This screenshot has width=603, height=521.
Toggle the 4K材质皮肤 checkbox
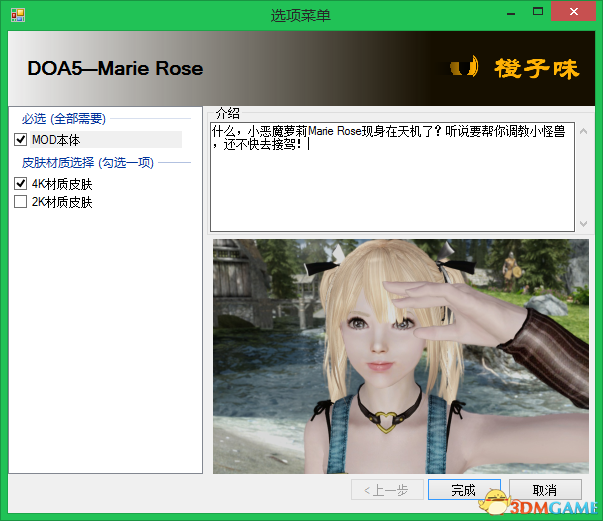pos(21,184)
